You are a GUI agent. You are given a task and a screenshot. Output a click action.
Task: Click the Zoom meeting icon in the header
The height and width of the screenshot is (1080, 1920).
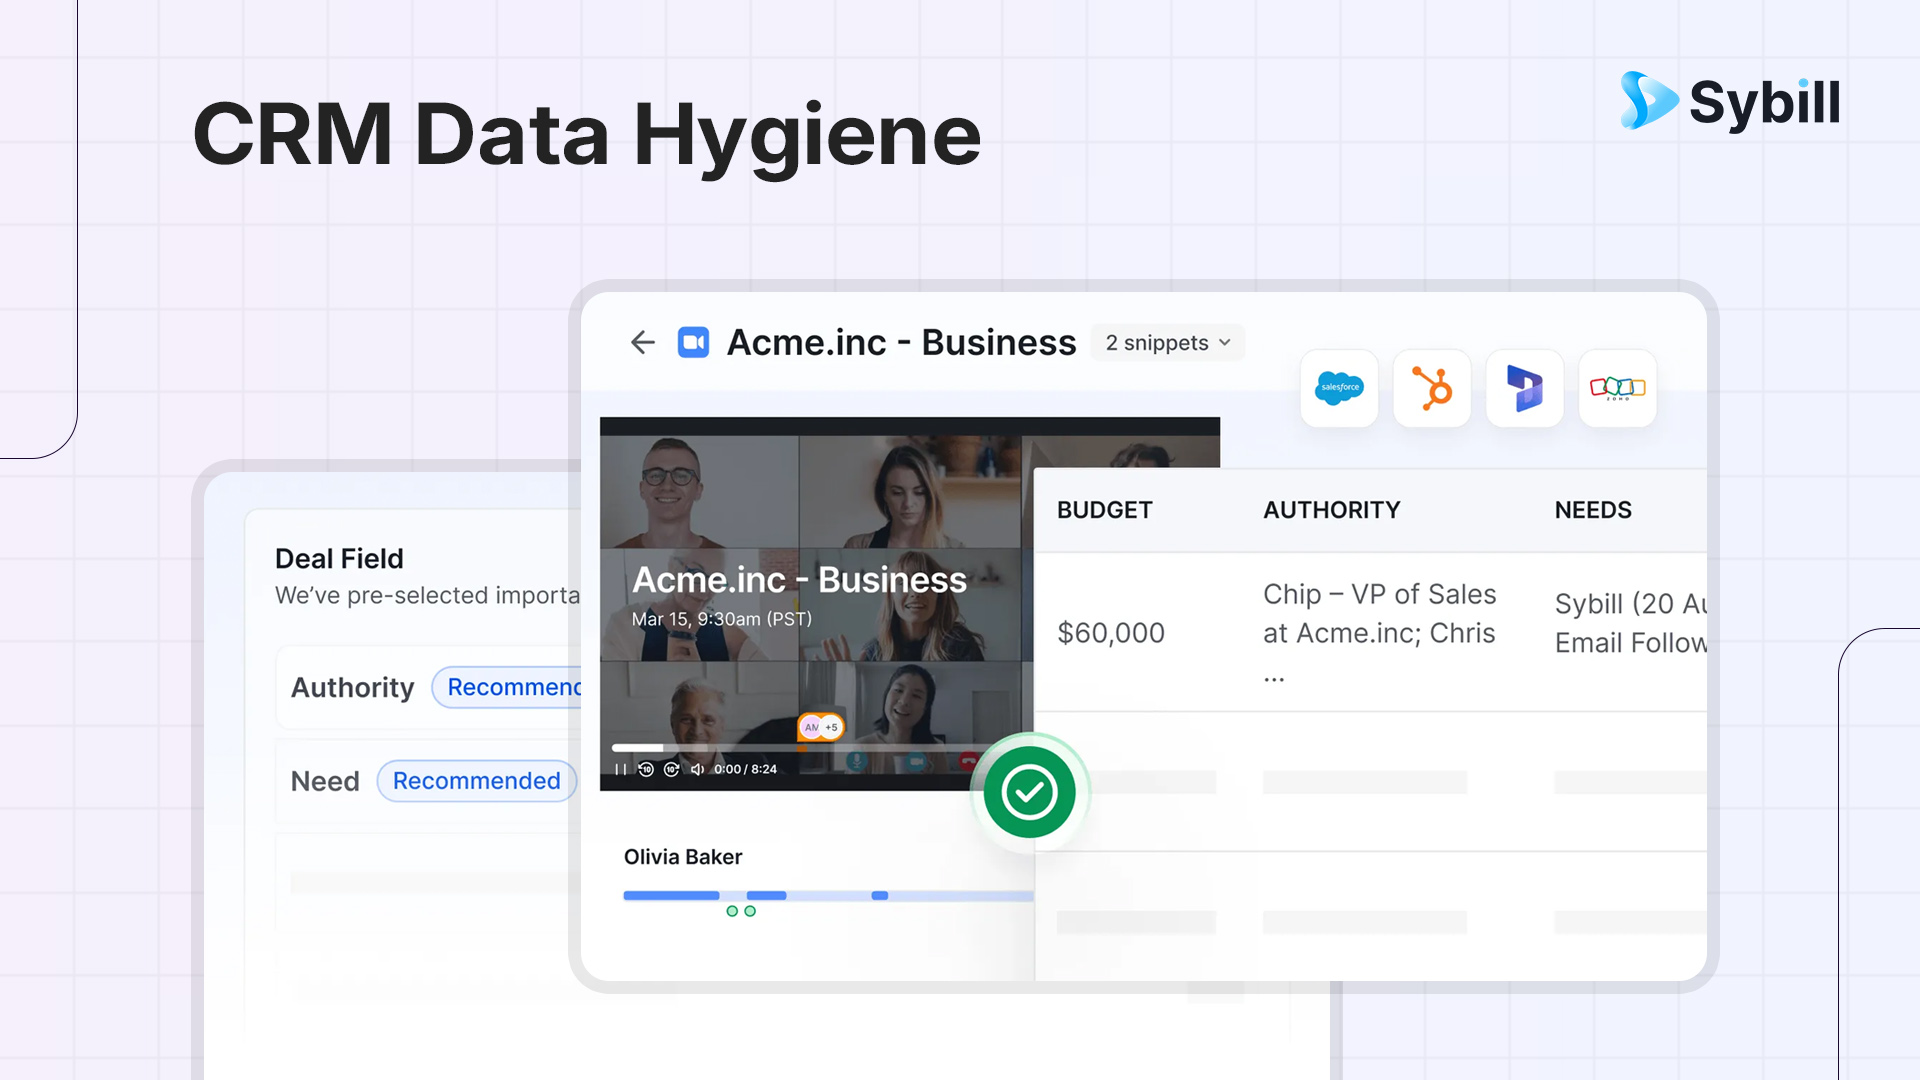pos(693,343)
